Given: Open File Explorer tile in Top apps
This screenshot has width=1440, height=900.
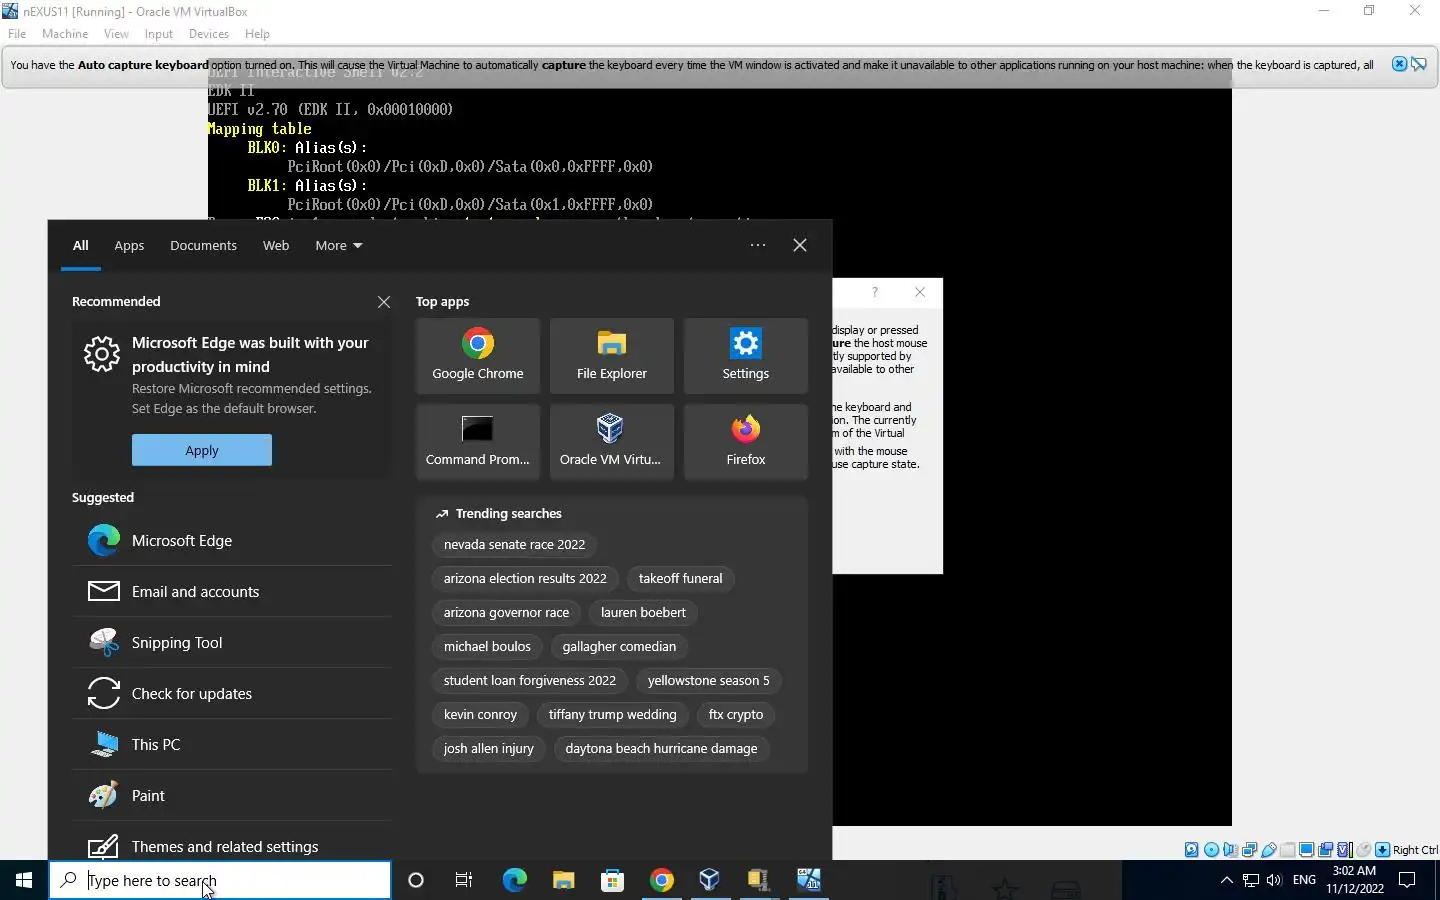Looking at the screenshot, I should click(612, 355).
